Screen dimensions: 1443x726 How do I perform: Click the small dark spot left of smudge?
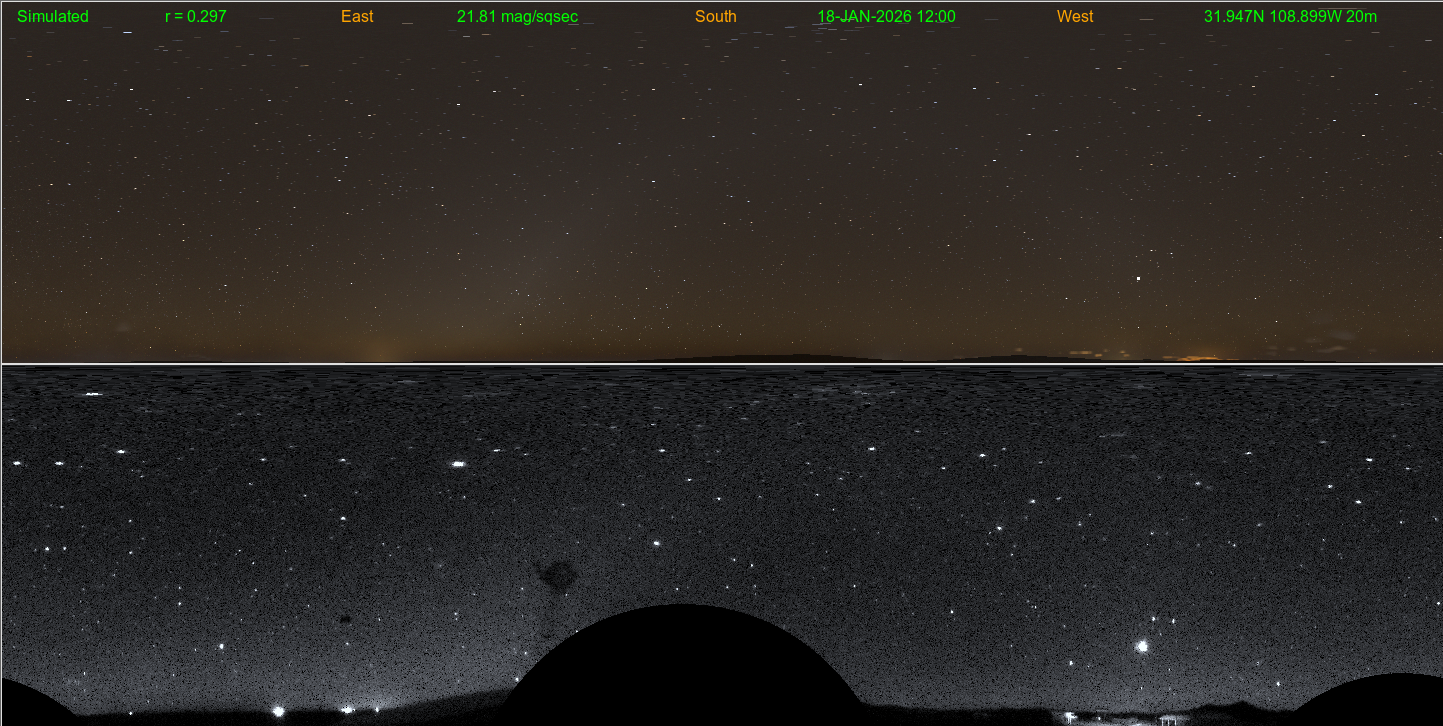345,620
